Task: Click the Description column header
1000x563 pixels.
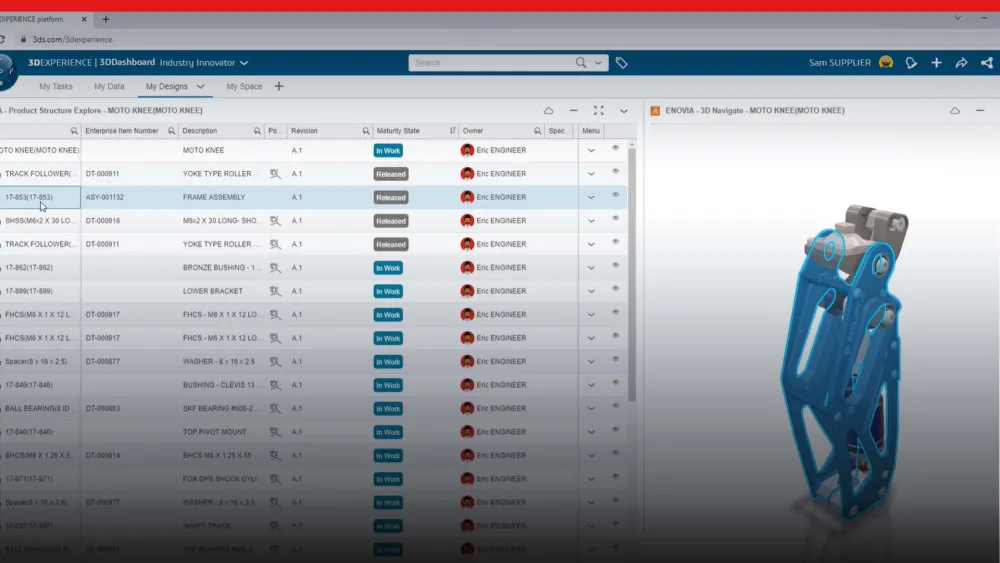Action: [200, 131]
